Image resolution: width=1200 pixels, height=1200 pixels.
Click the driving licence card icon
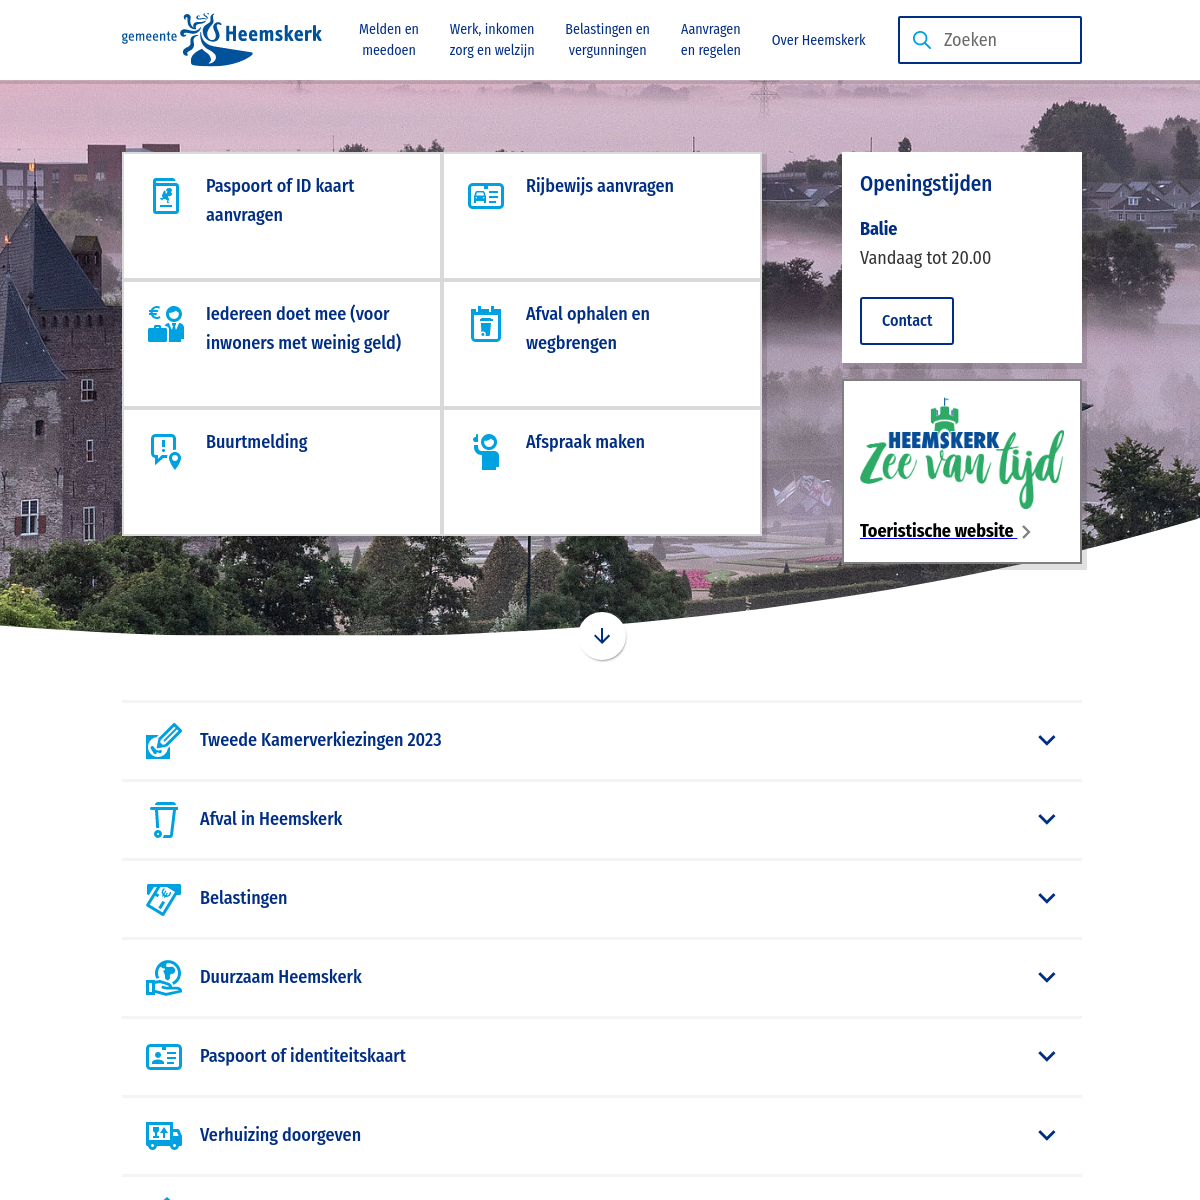coord(486,196)
